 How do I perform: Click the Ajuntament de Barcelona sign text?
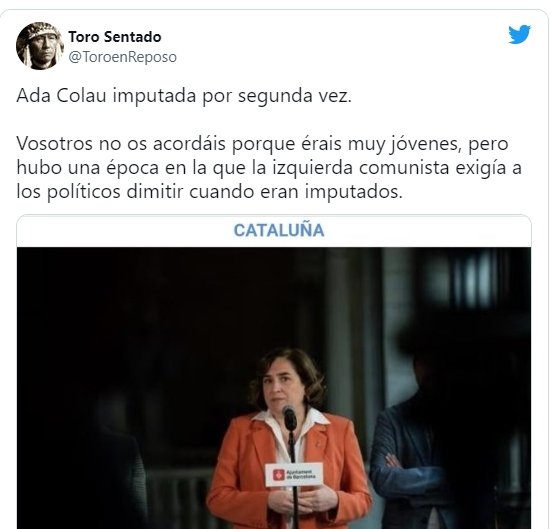tap(301, 474)
